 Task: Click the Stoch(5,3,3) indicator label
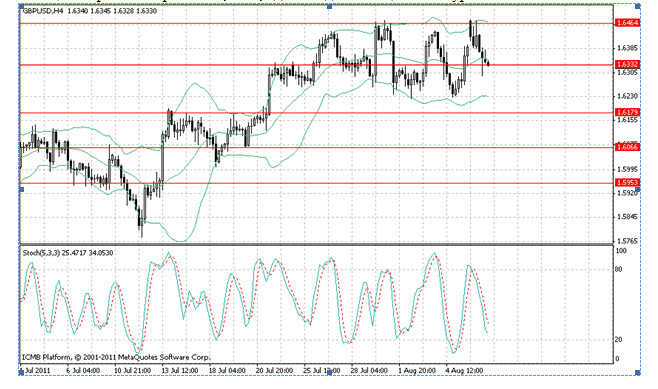pyautogui.click(x=42, y=253)
